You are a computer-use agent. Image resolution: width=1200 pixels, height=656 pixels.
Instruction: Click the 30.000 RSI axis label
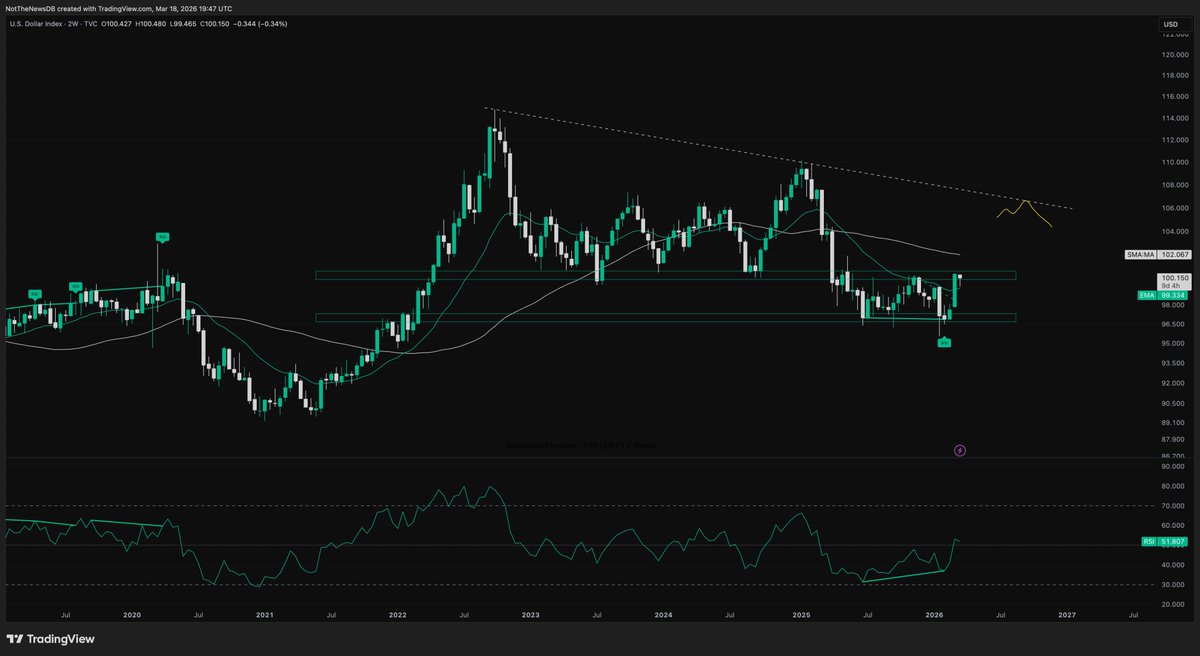tap(1173, 585)
